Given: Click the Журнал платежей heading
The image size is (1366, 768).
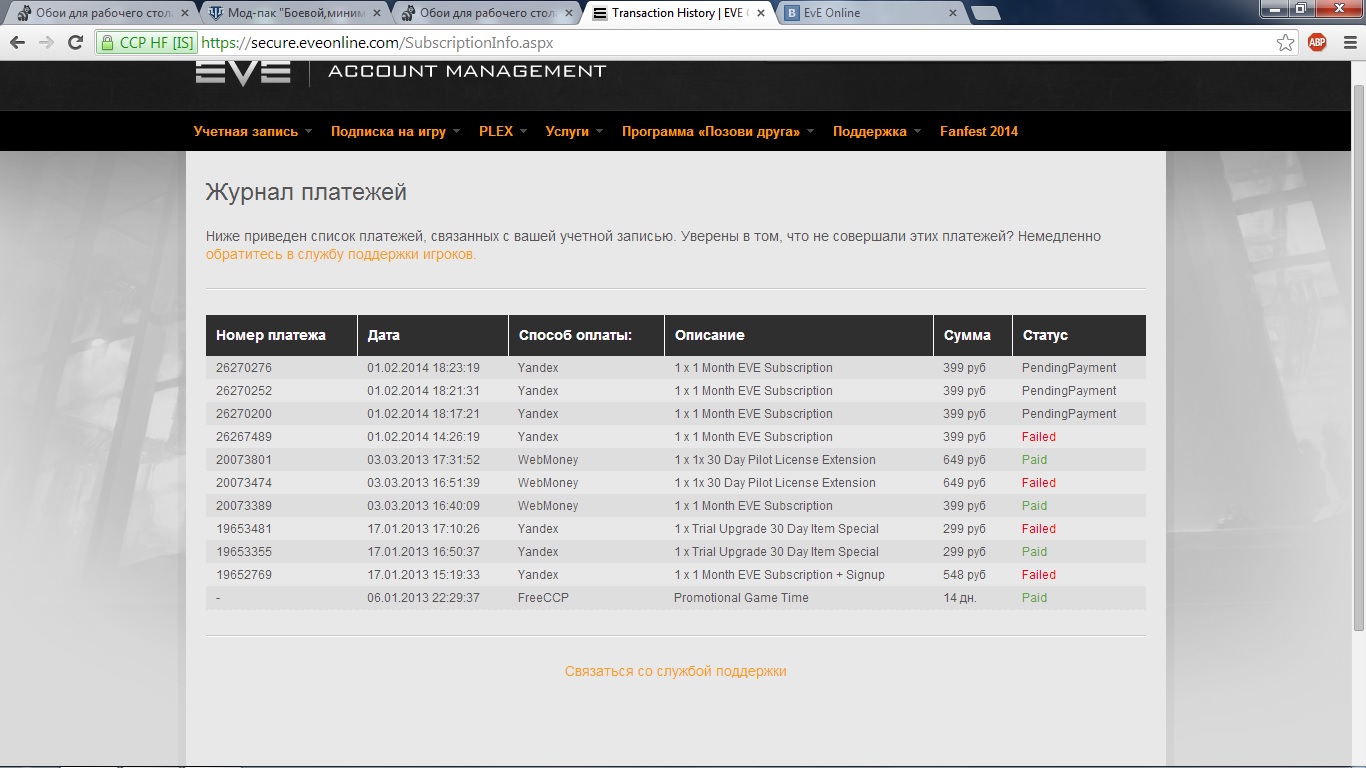Looking at the screenshot, I should (306, 192).
